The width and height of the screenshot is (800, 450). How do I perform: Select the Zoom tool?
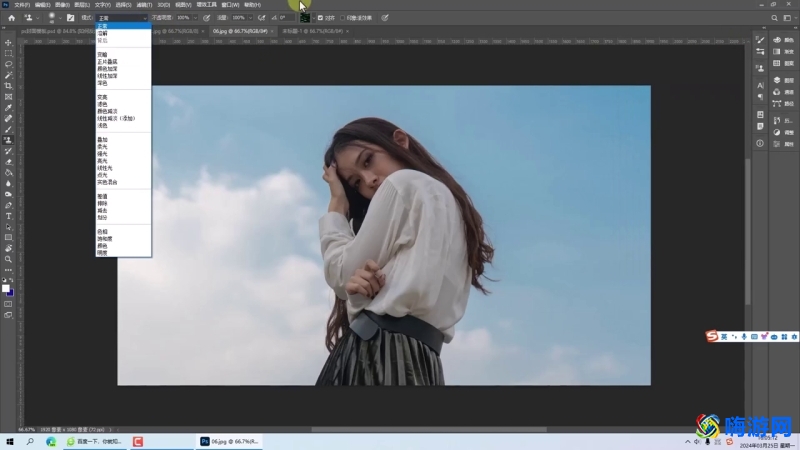(x=8, y=259)
